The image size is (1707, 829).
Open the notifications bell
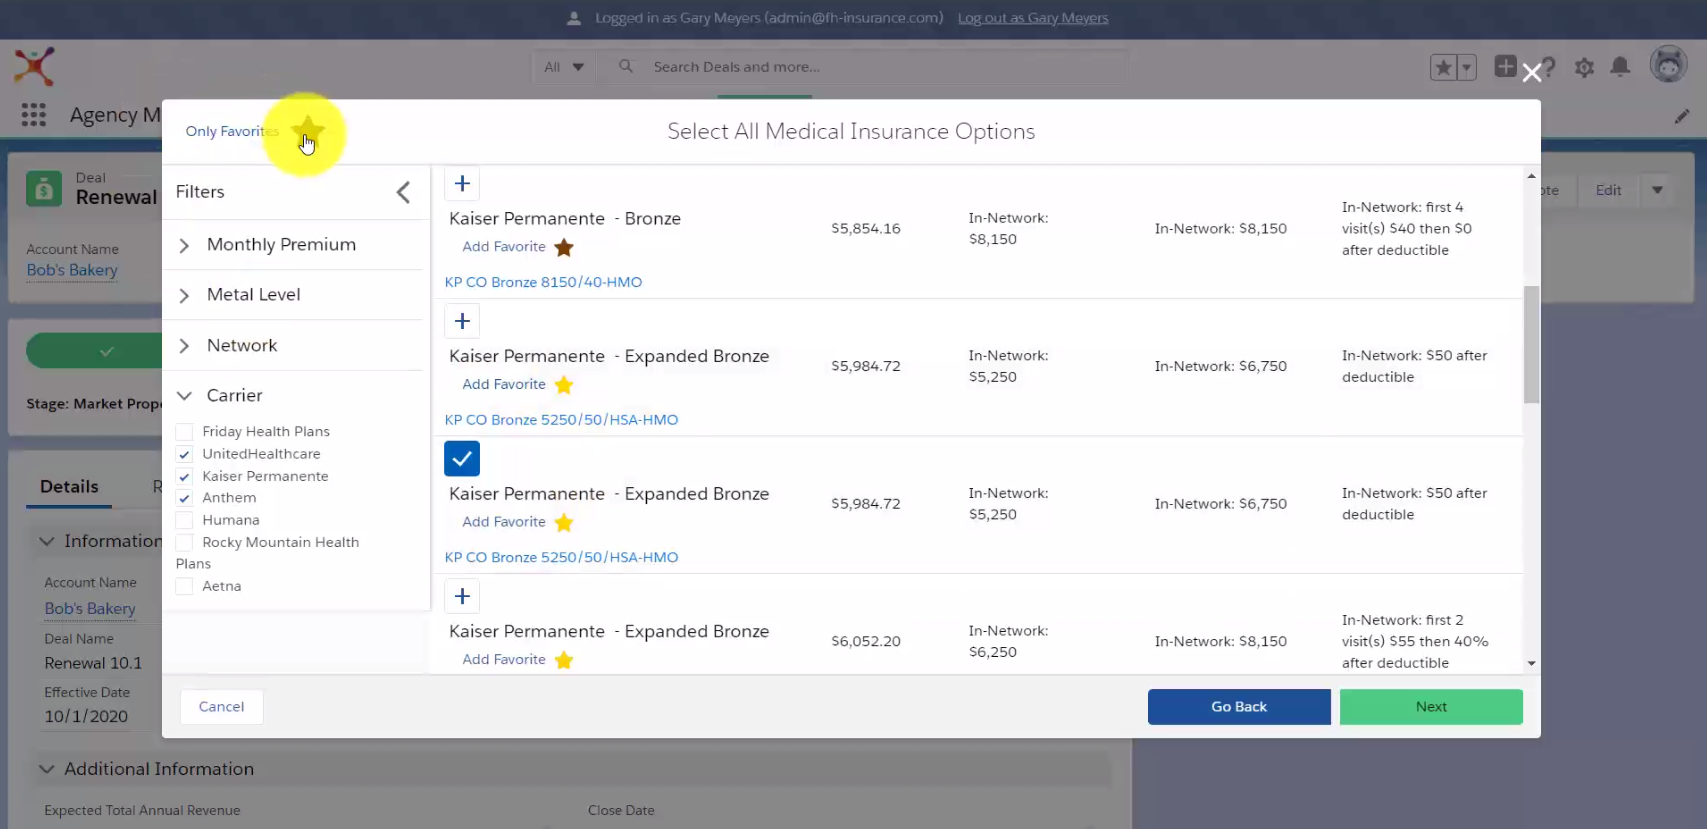tap(1620, 67)
